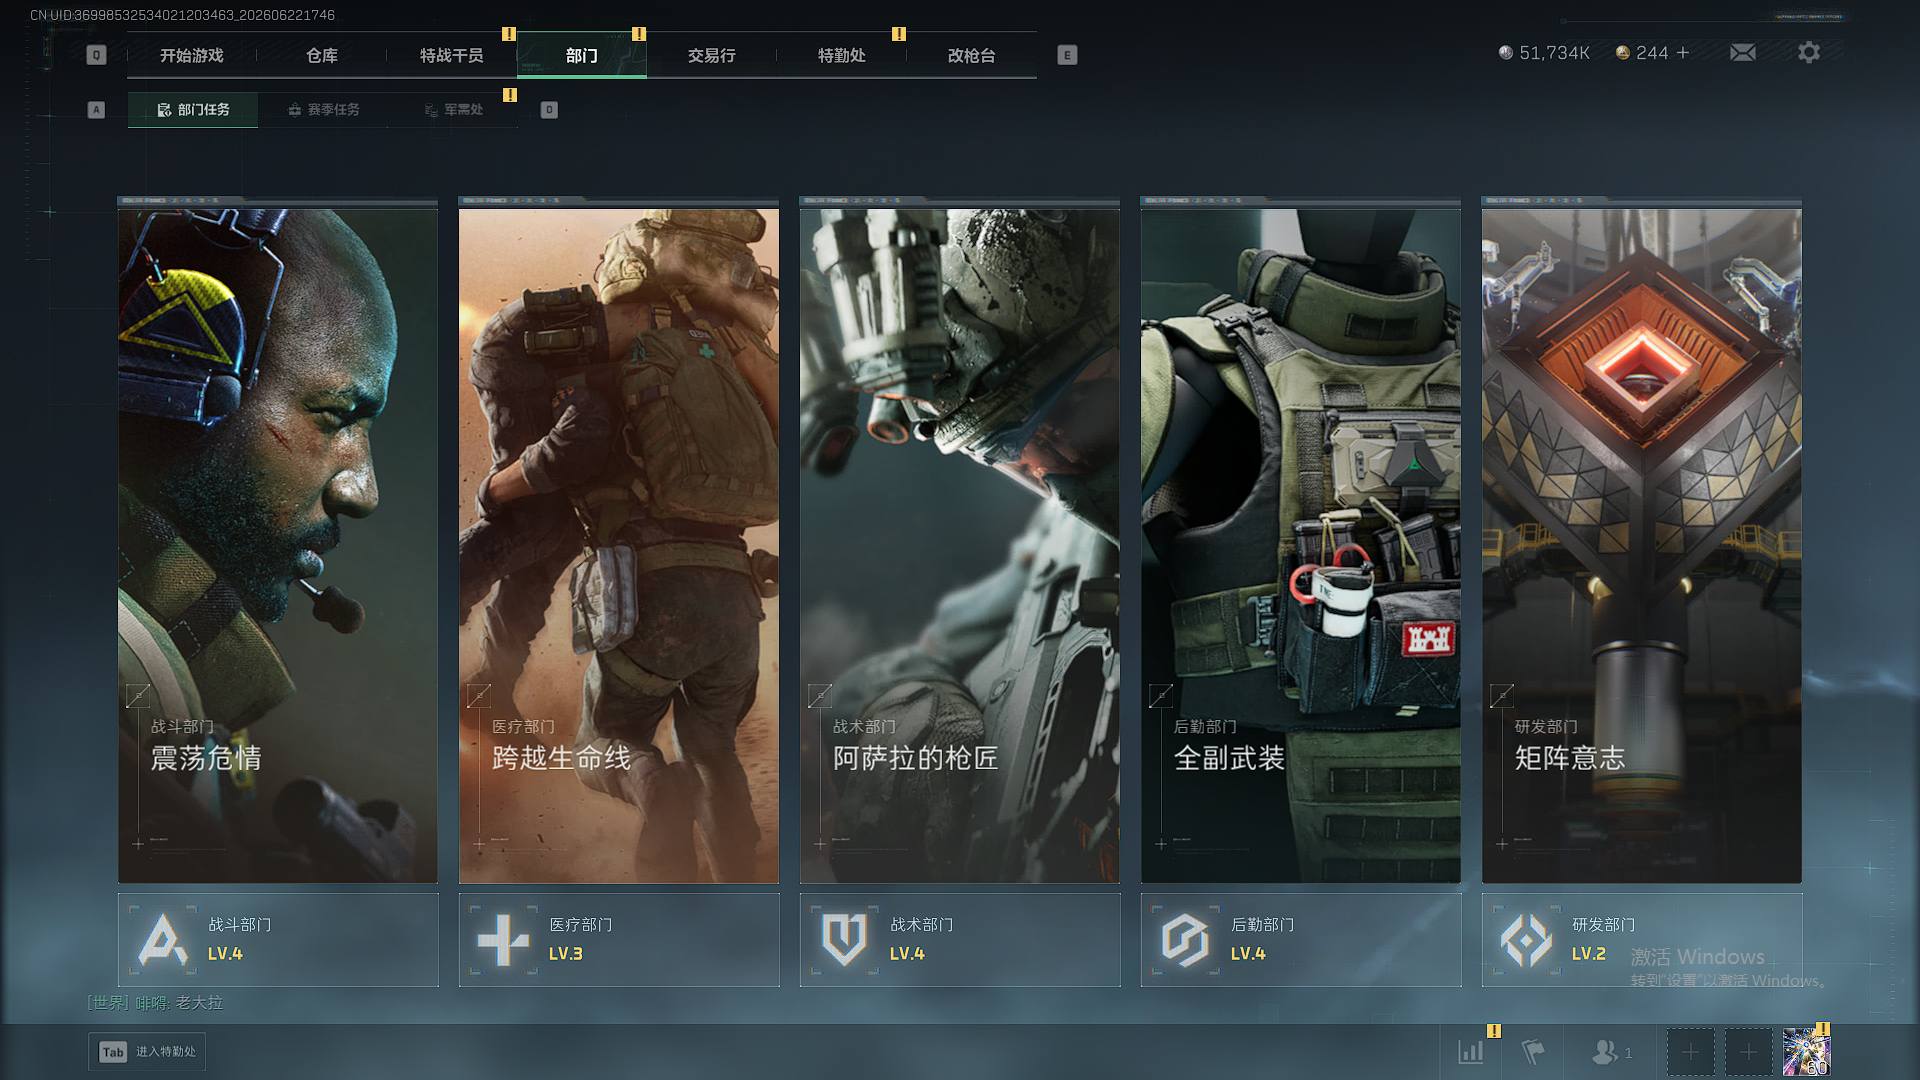
Task: Open the 改枪台 tab
Action: [x=972, y=55]
